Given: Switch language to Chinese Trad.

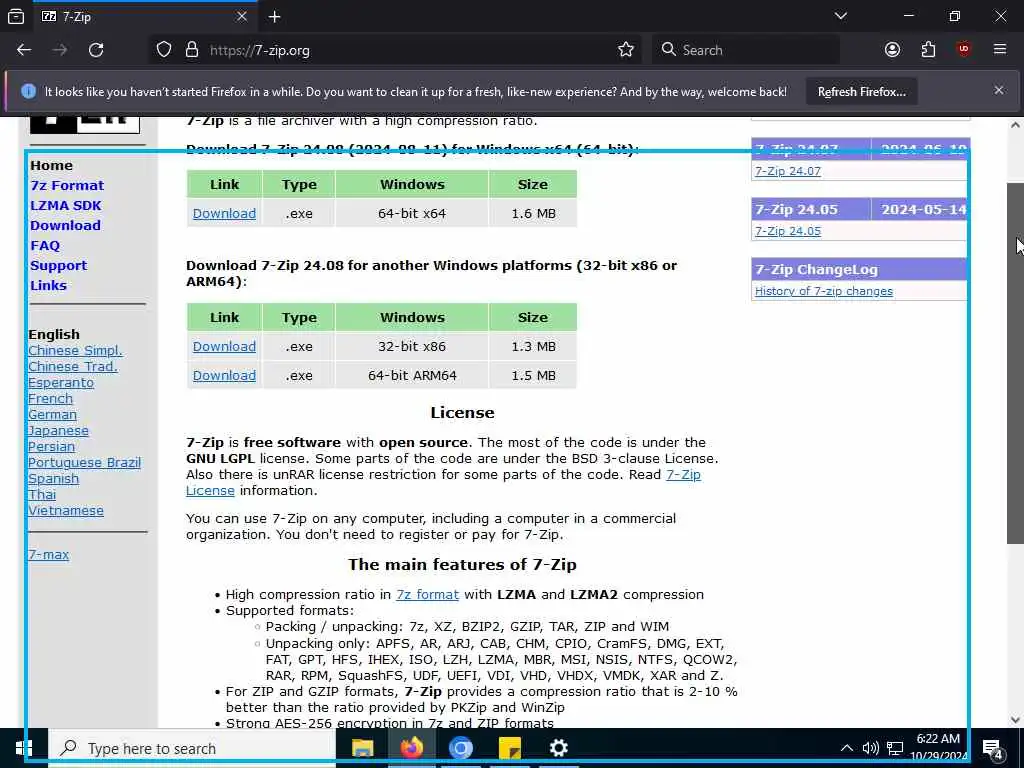Looking at the screenshot, I should (72, 366).
